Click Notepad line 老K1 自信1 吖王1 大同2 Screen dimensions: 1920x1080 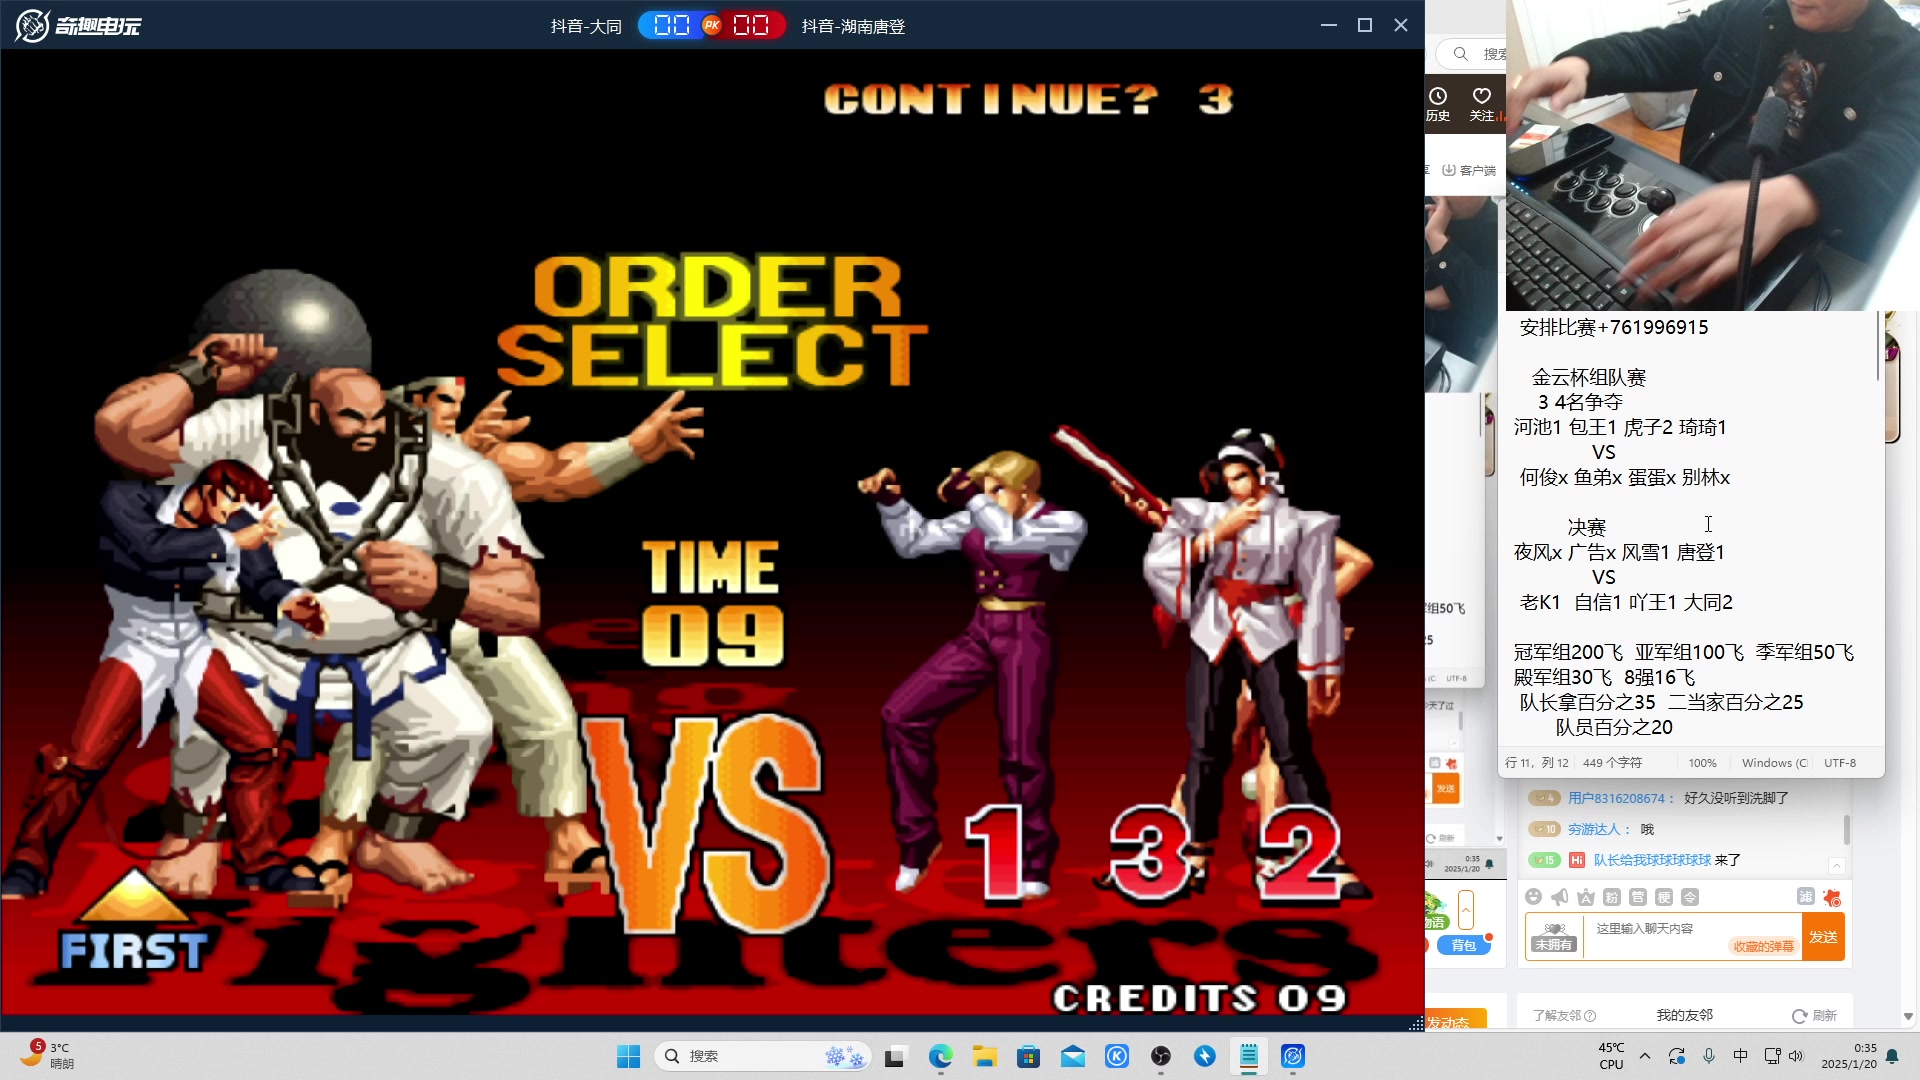(x=1626, y=603)
